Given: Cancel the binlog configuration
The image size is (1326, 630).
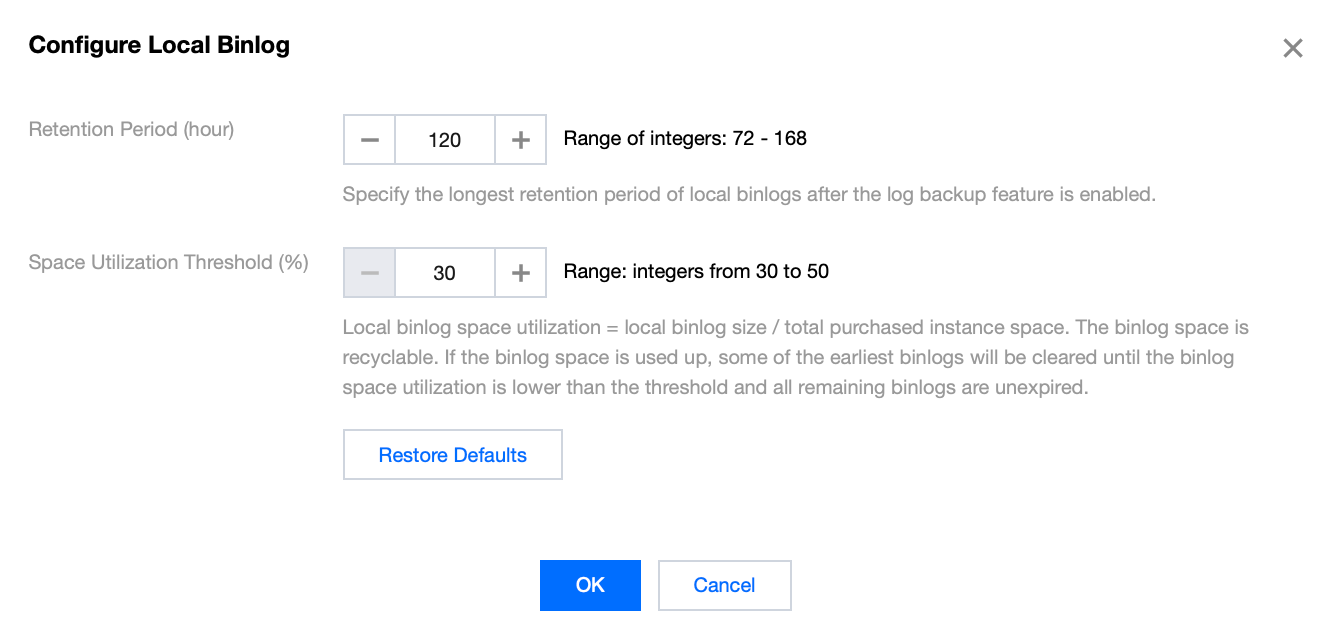Looking at the screenshot, I should (x=724, y=585).
